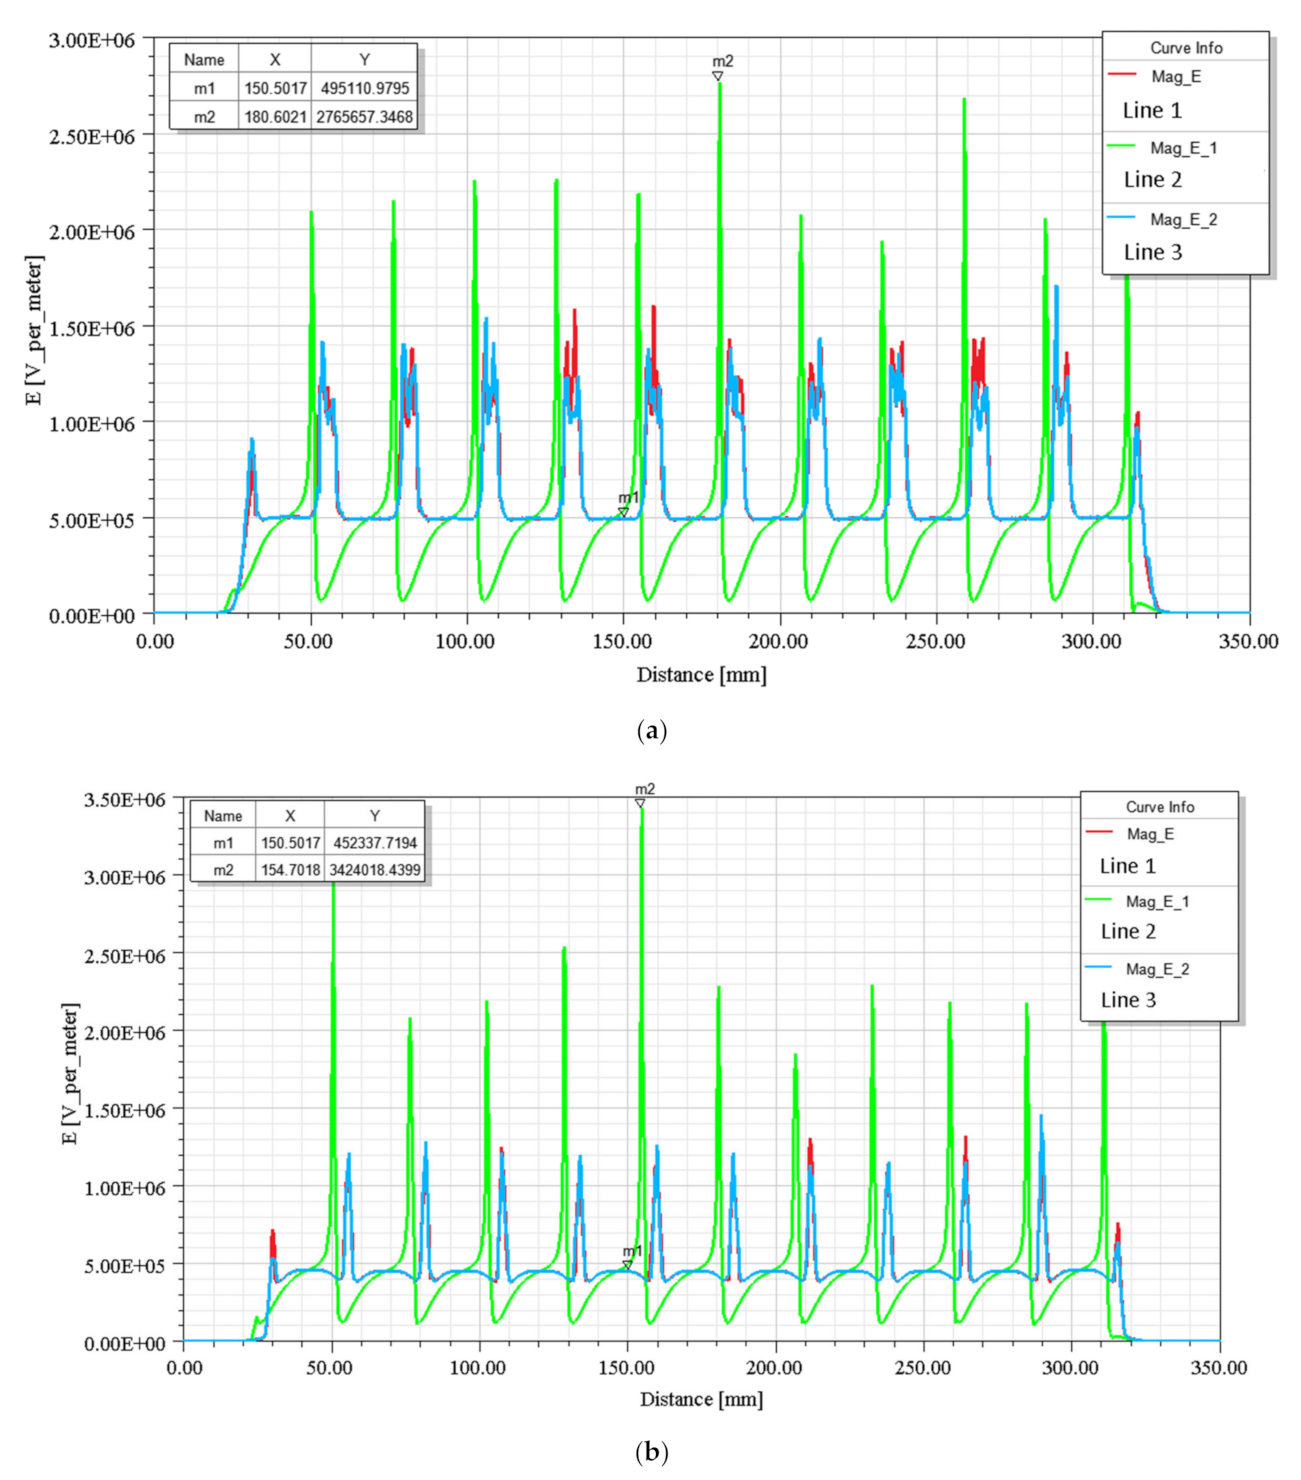Click red Mag_E line swatch in top legend

pos(1123,76)
